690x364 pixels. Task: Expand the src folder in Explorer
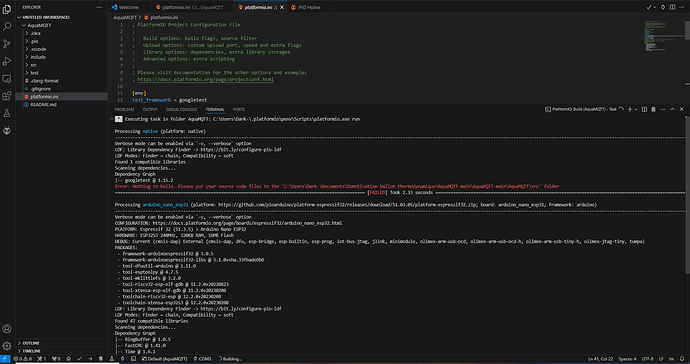(33, 65)
